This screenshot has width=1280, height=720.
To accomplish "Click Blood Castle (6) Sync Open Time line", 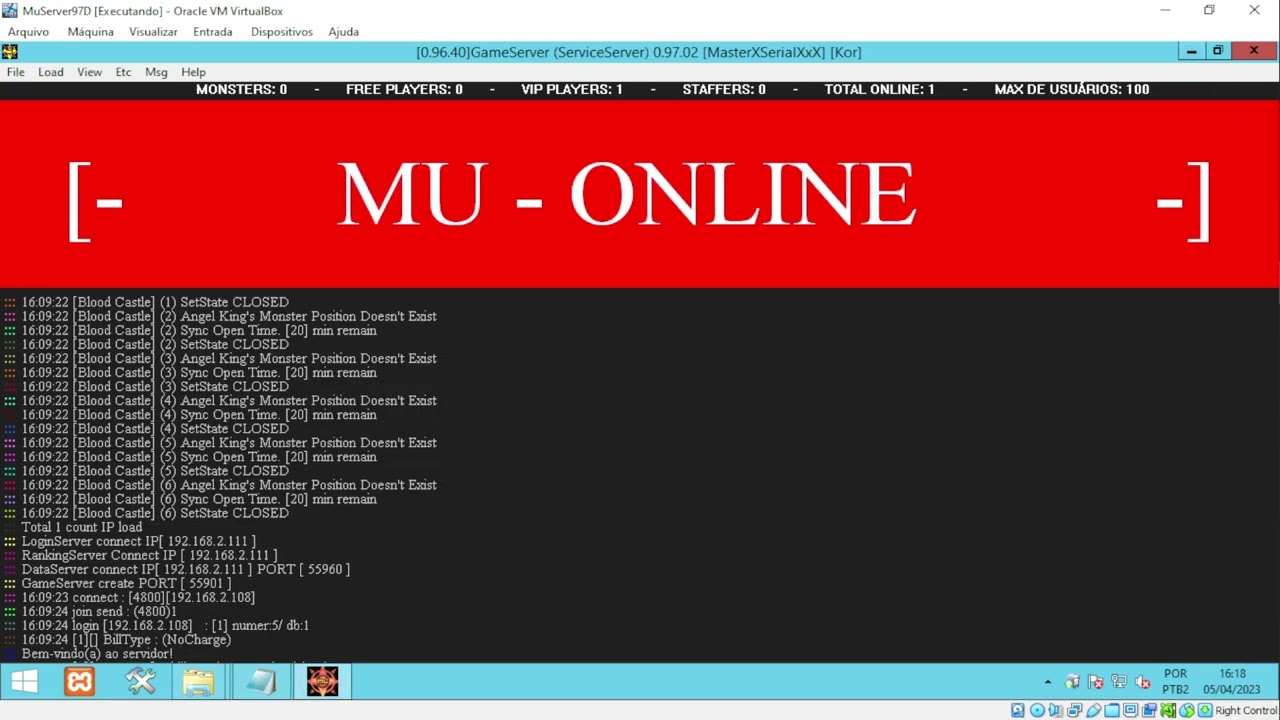I will (199, 499).
